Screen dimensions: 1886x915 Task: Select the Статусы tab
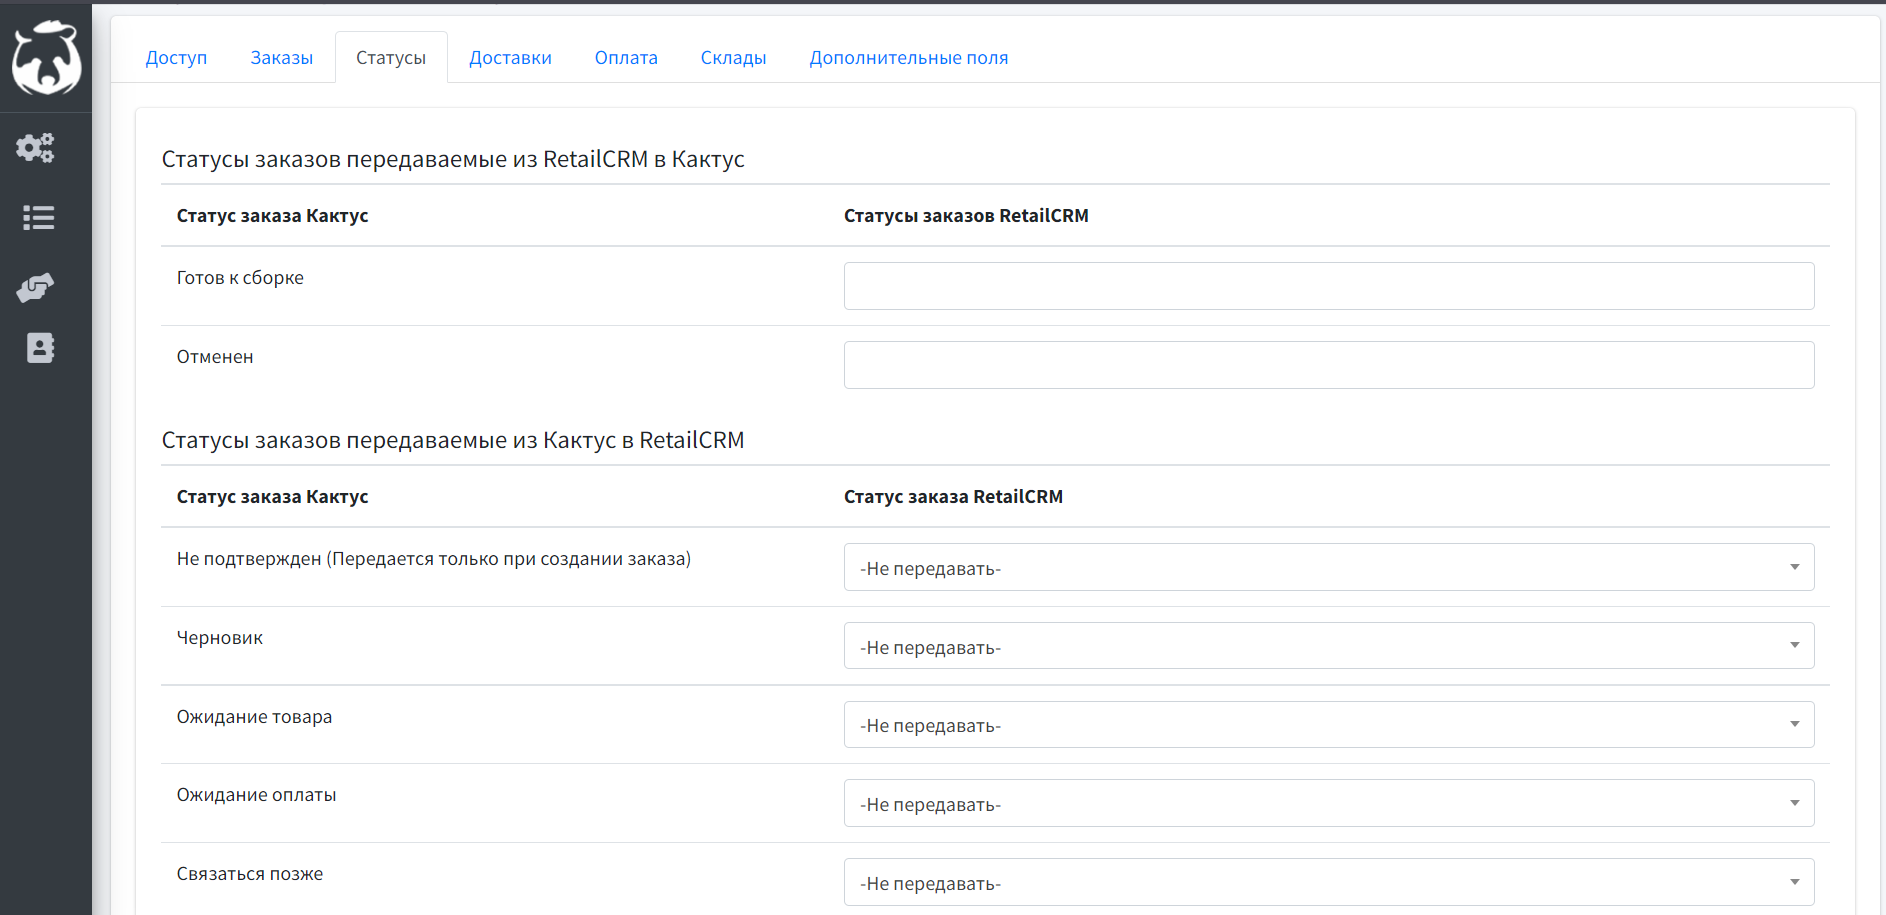391,58
